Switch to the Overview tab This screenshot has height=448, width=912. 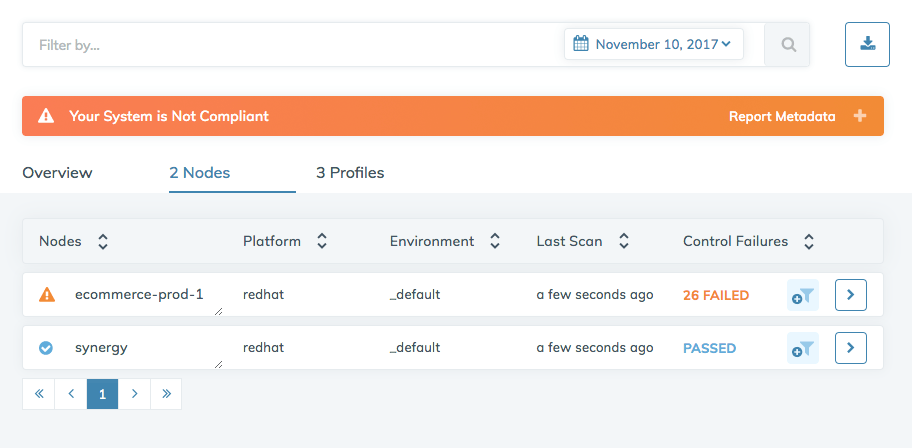57,173
